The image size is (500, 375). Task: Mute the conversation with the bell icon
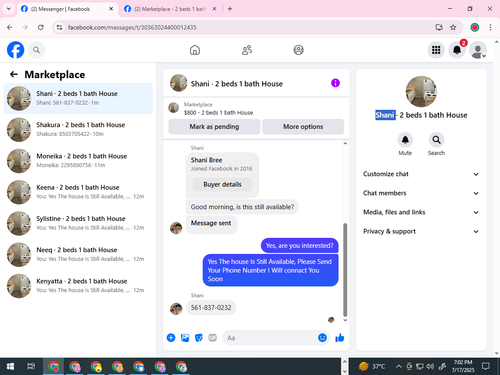coord(405,140)
